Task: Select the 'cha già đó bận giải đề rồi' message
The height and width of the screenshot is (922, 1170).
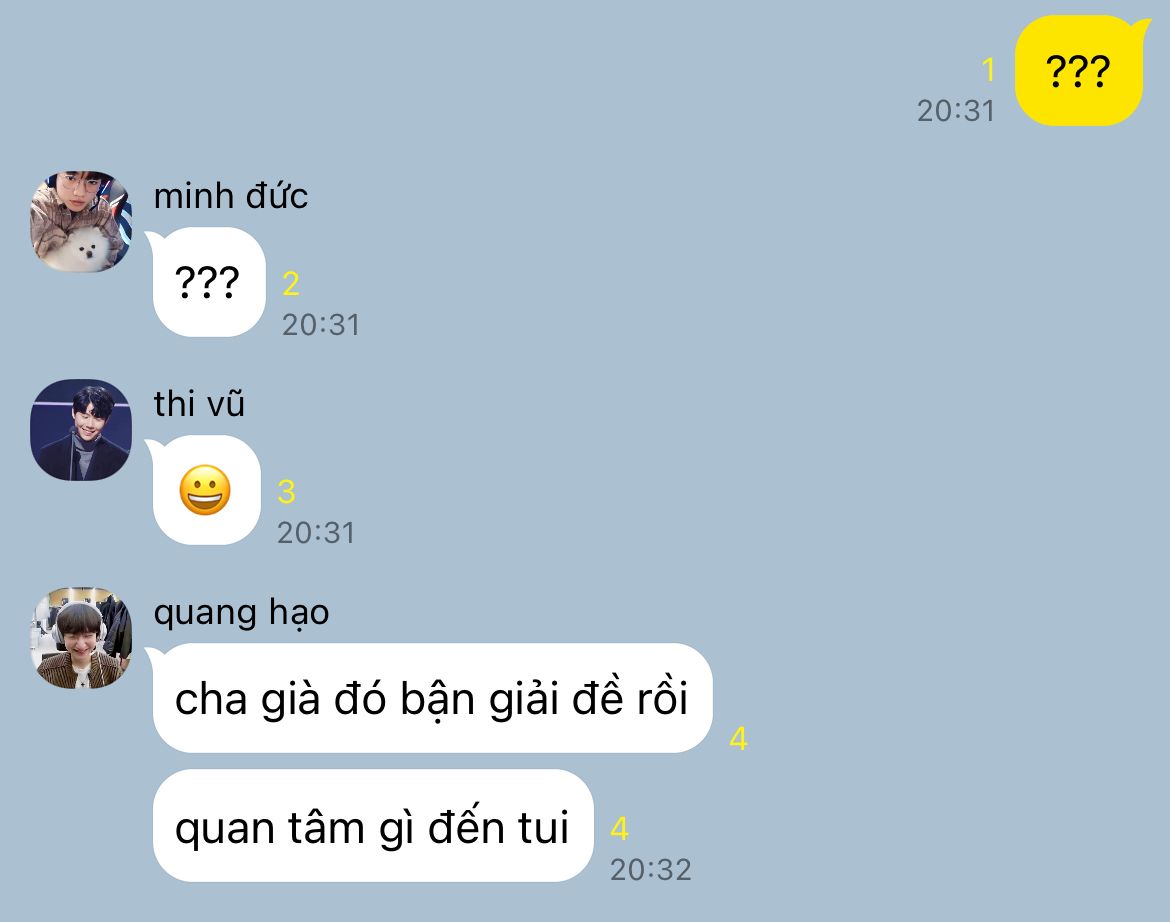Action: tap(431, 698)
